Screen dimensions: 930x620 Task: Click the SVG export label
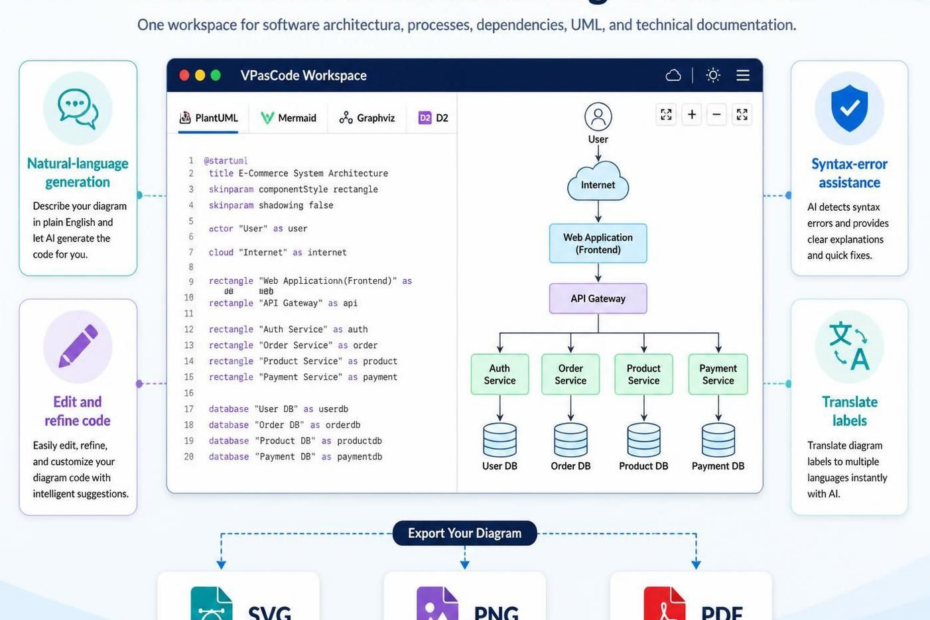click(x=269, y=611)
